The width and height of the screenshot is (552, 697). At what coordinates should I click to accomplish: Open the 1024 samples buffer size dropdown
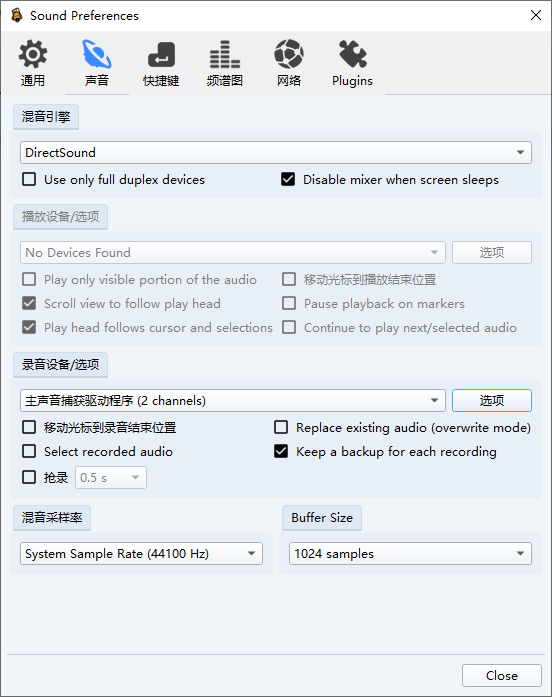point(410,553)
